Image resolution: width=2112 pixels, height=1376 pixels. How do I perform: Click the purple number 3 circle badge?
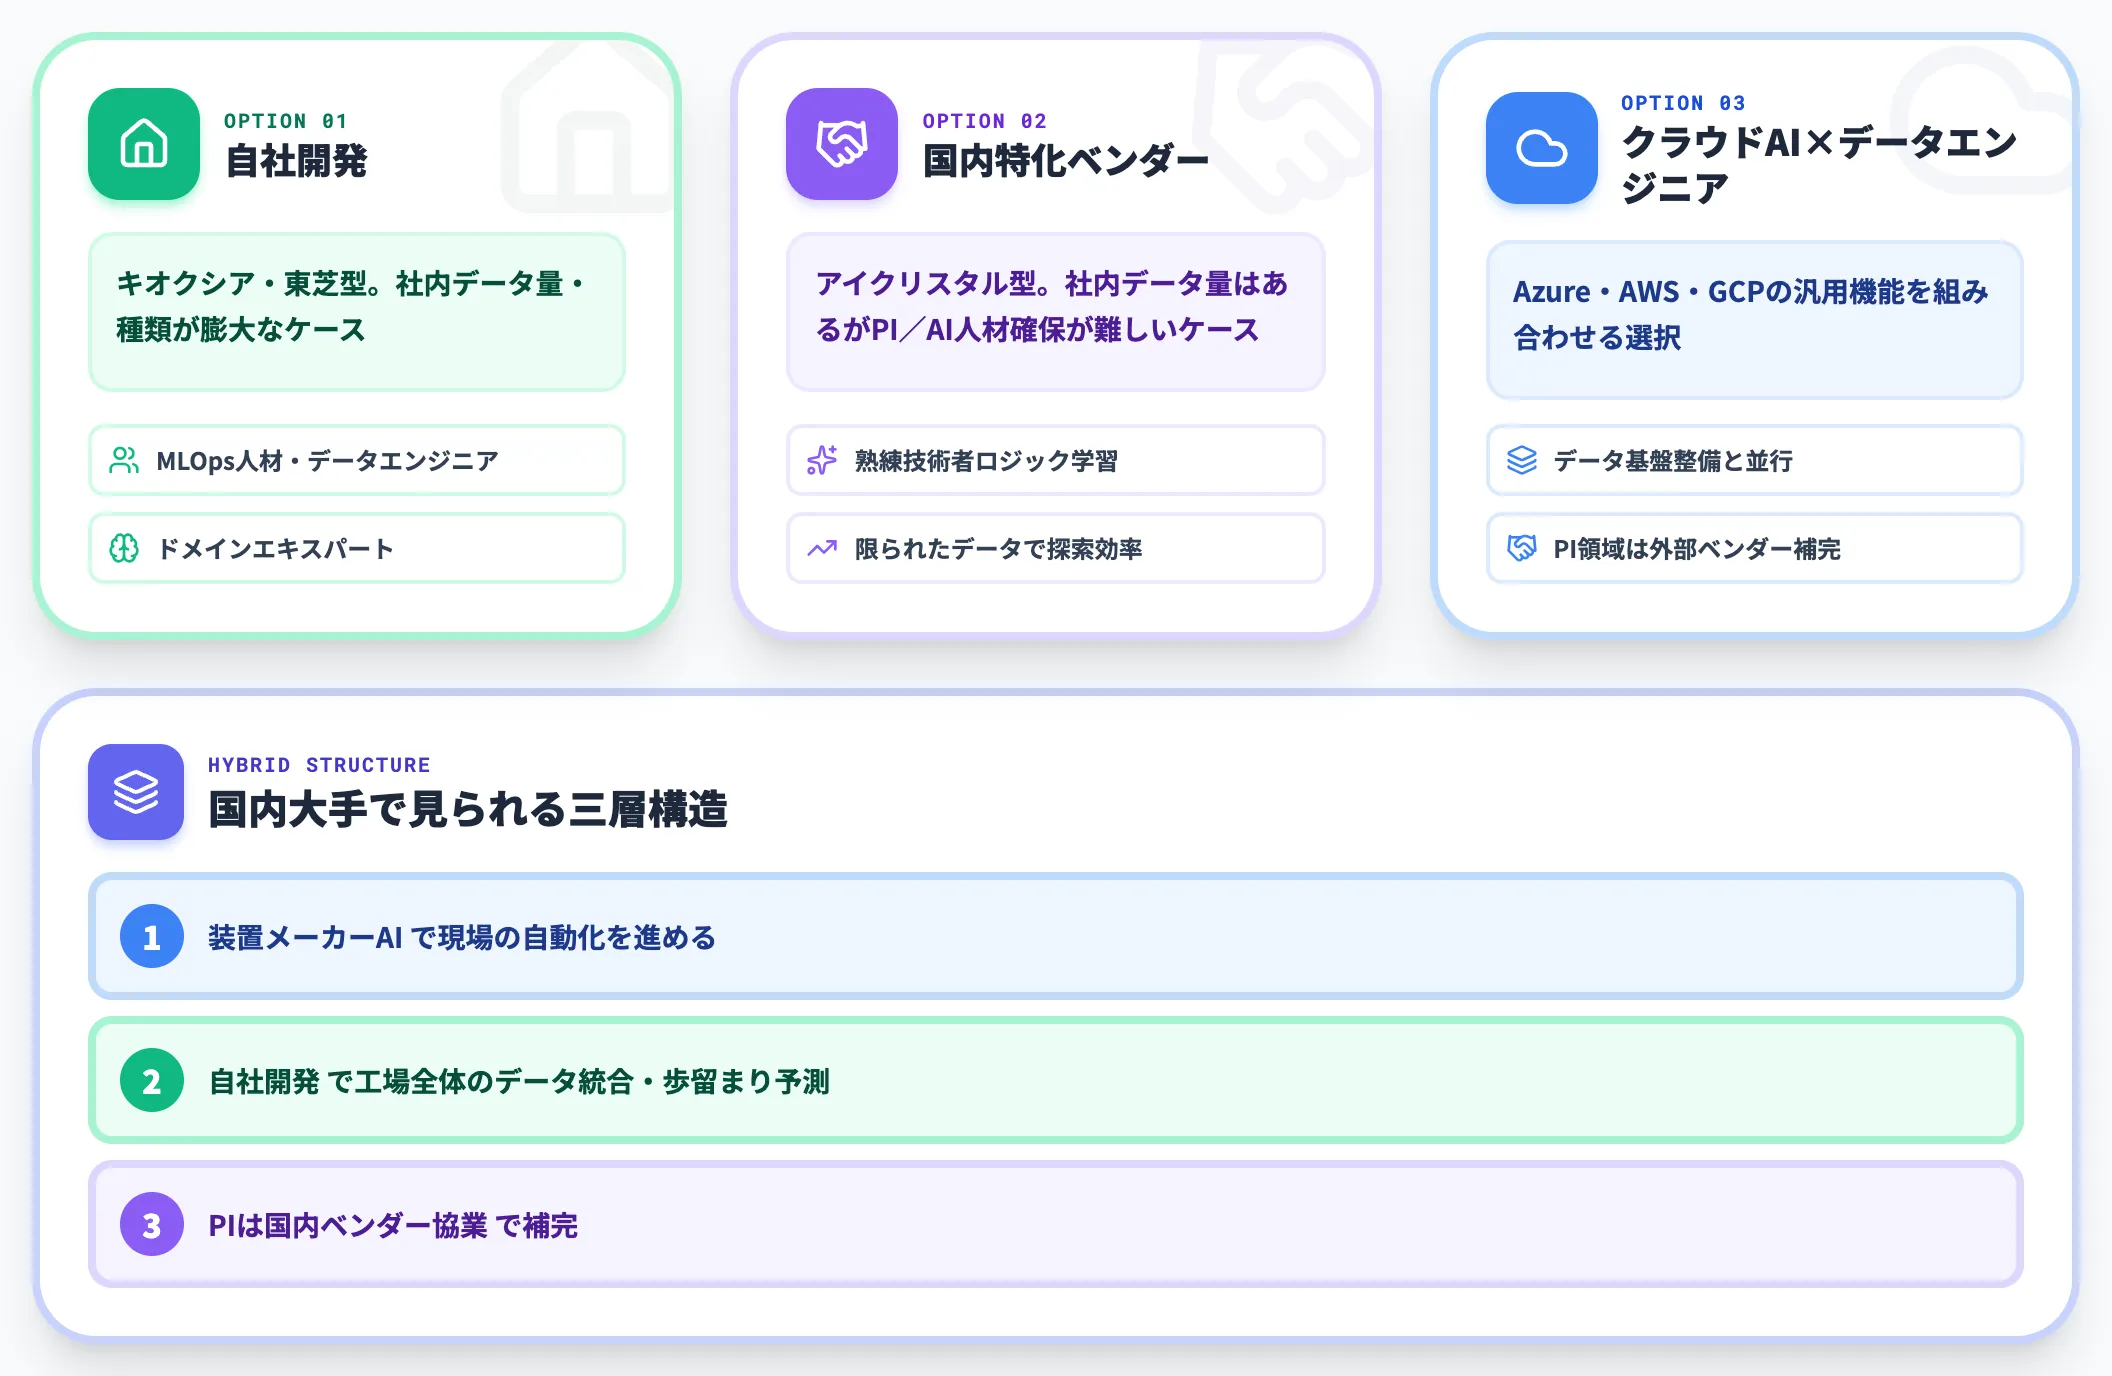tap(152, 1224)
